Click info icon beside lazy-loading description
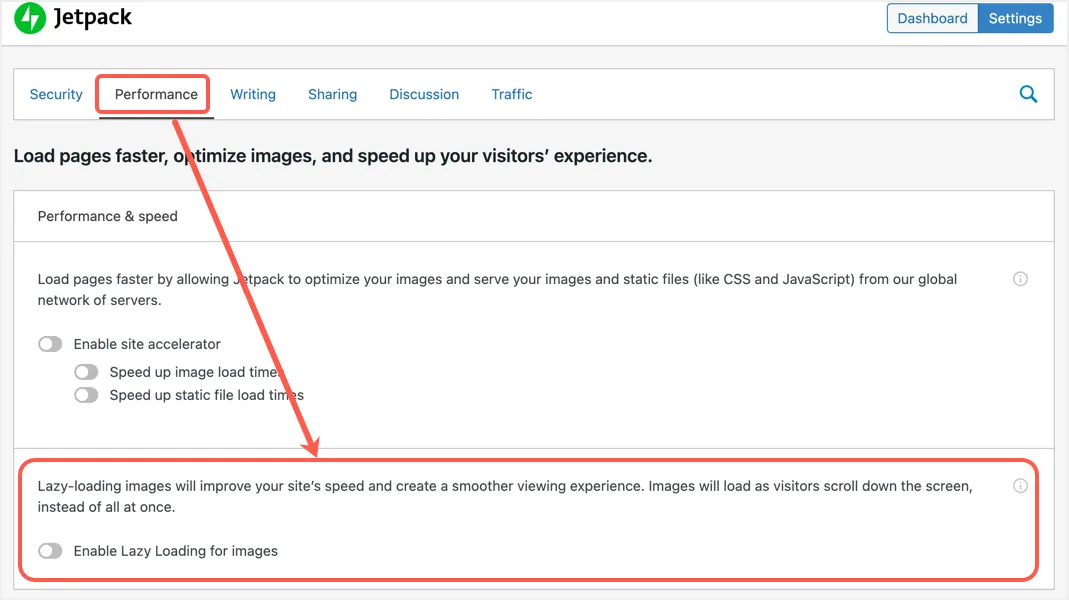Screen dimensions: 1069x600 1020,486
